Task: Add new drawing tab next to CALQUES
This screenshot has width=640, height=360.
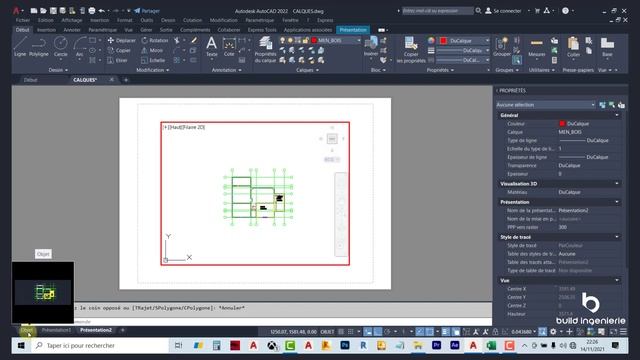Action: pos(126,80)
